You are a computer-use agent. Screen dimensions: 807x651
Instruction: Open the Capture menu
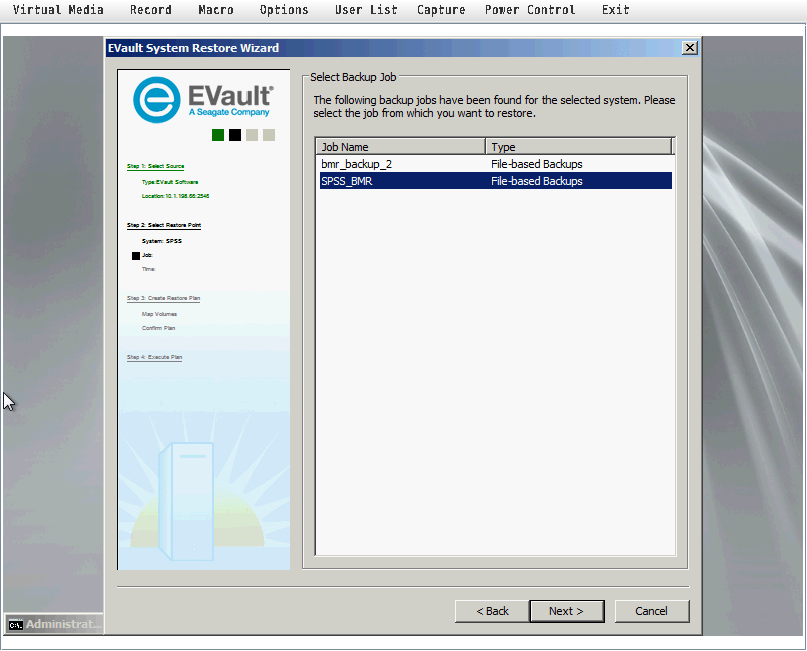[x=441, y=10]
